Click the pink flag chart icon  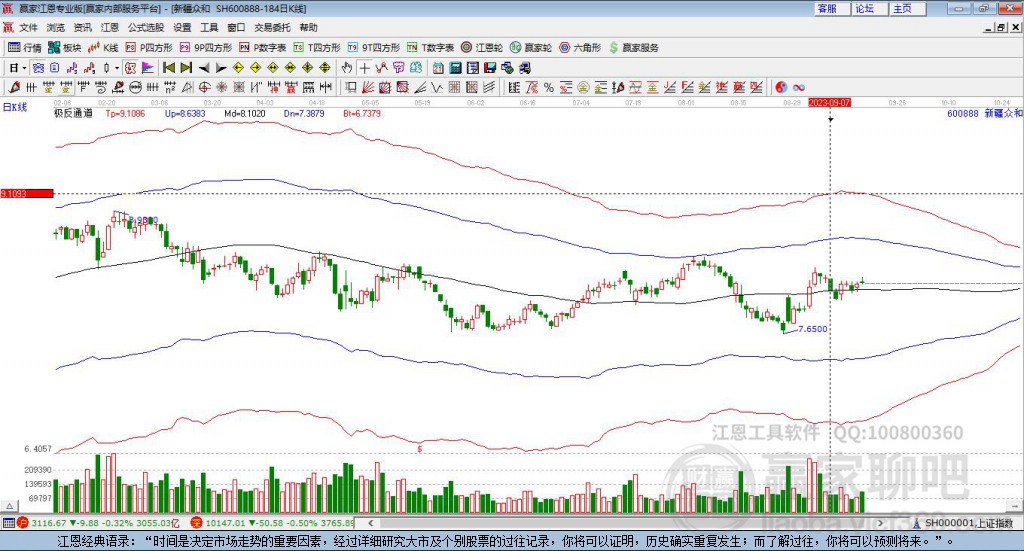click(x=148, y=67)
